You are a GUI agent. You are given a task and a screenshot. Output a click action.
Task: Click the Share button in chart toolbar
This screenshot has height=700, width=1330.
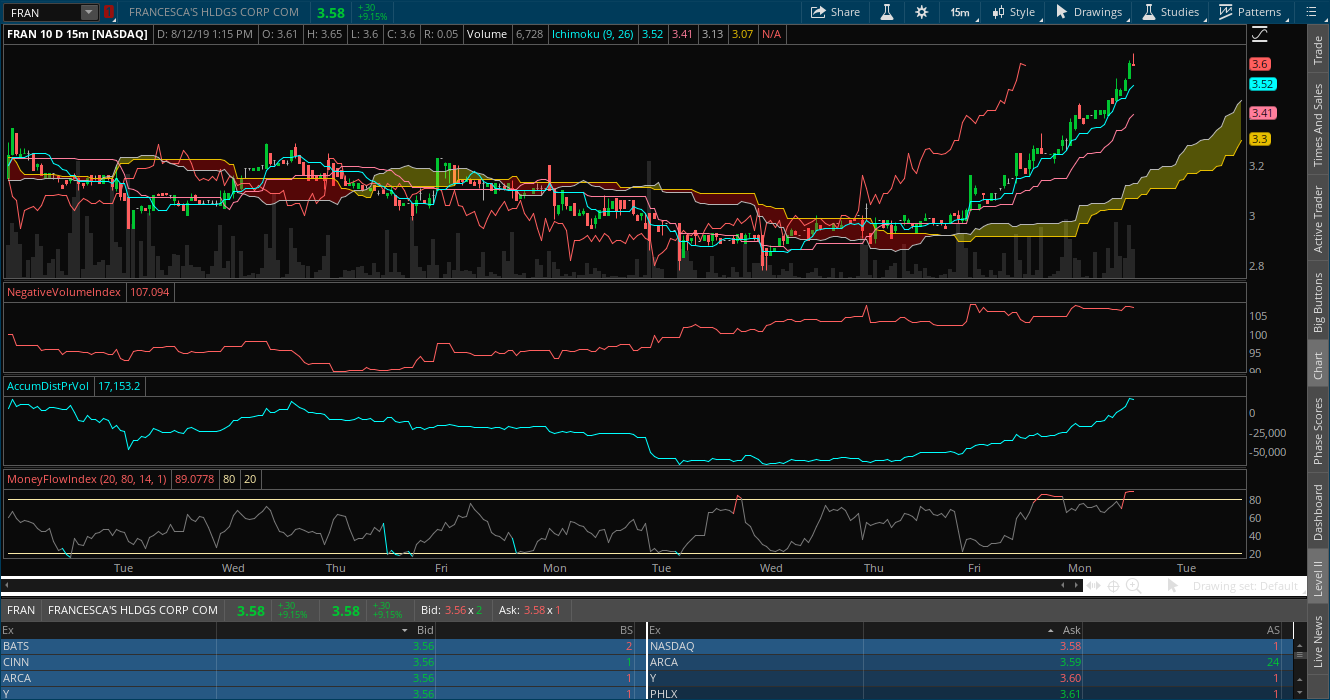(x=834, y=12)
